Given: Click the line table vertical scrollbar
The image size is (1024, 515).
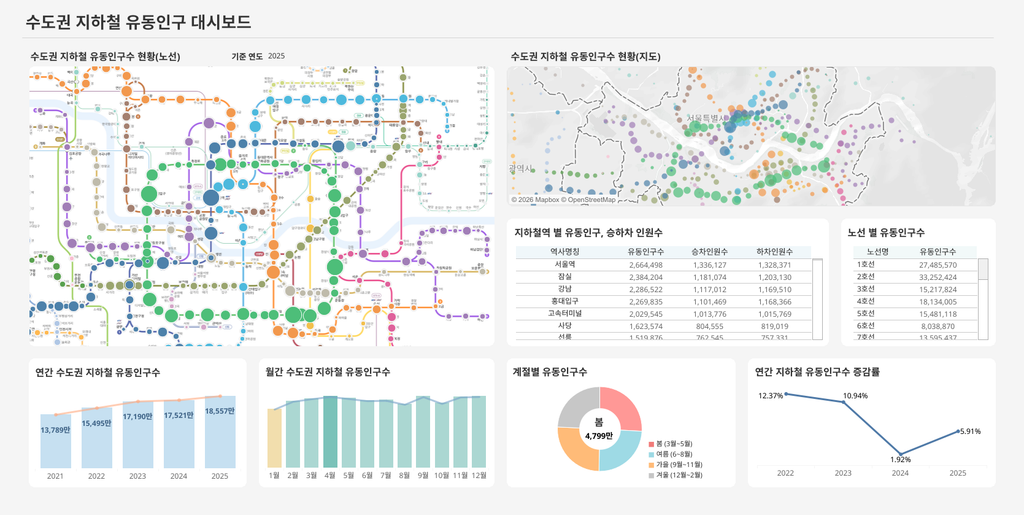Looking at the screenshot, I should 983,298.
